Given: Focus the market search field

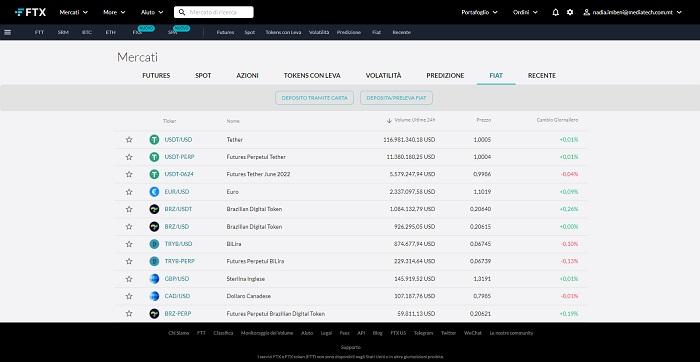Looking at the screenshot, I should (214, 12).
